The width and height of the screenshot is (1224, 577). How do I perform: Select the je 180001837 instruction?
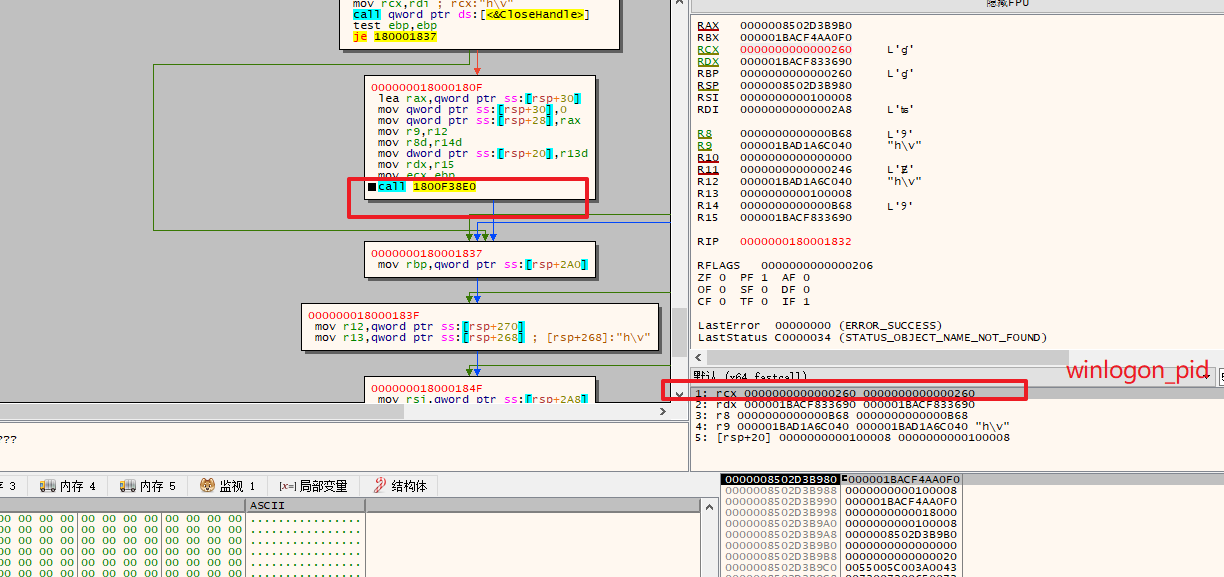[x=395, y=36]
